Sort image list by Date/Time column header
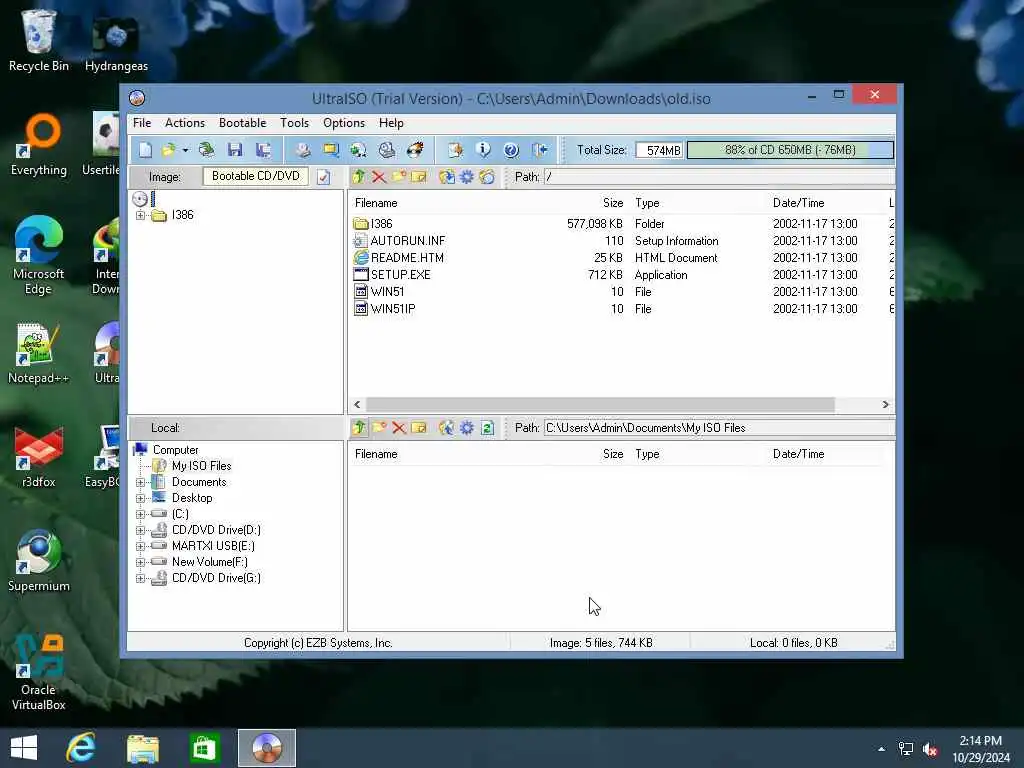The image size is (1024, 768). click(798, 203)
